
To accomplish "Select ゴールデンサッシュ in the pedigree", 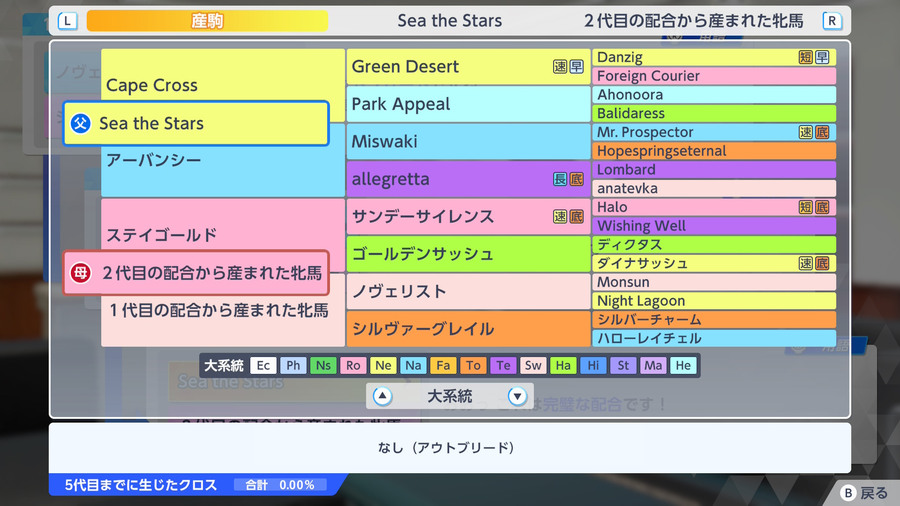I will 468,254.
